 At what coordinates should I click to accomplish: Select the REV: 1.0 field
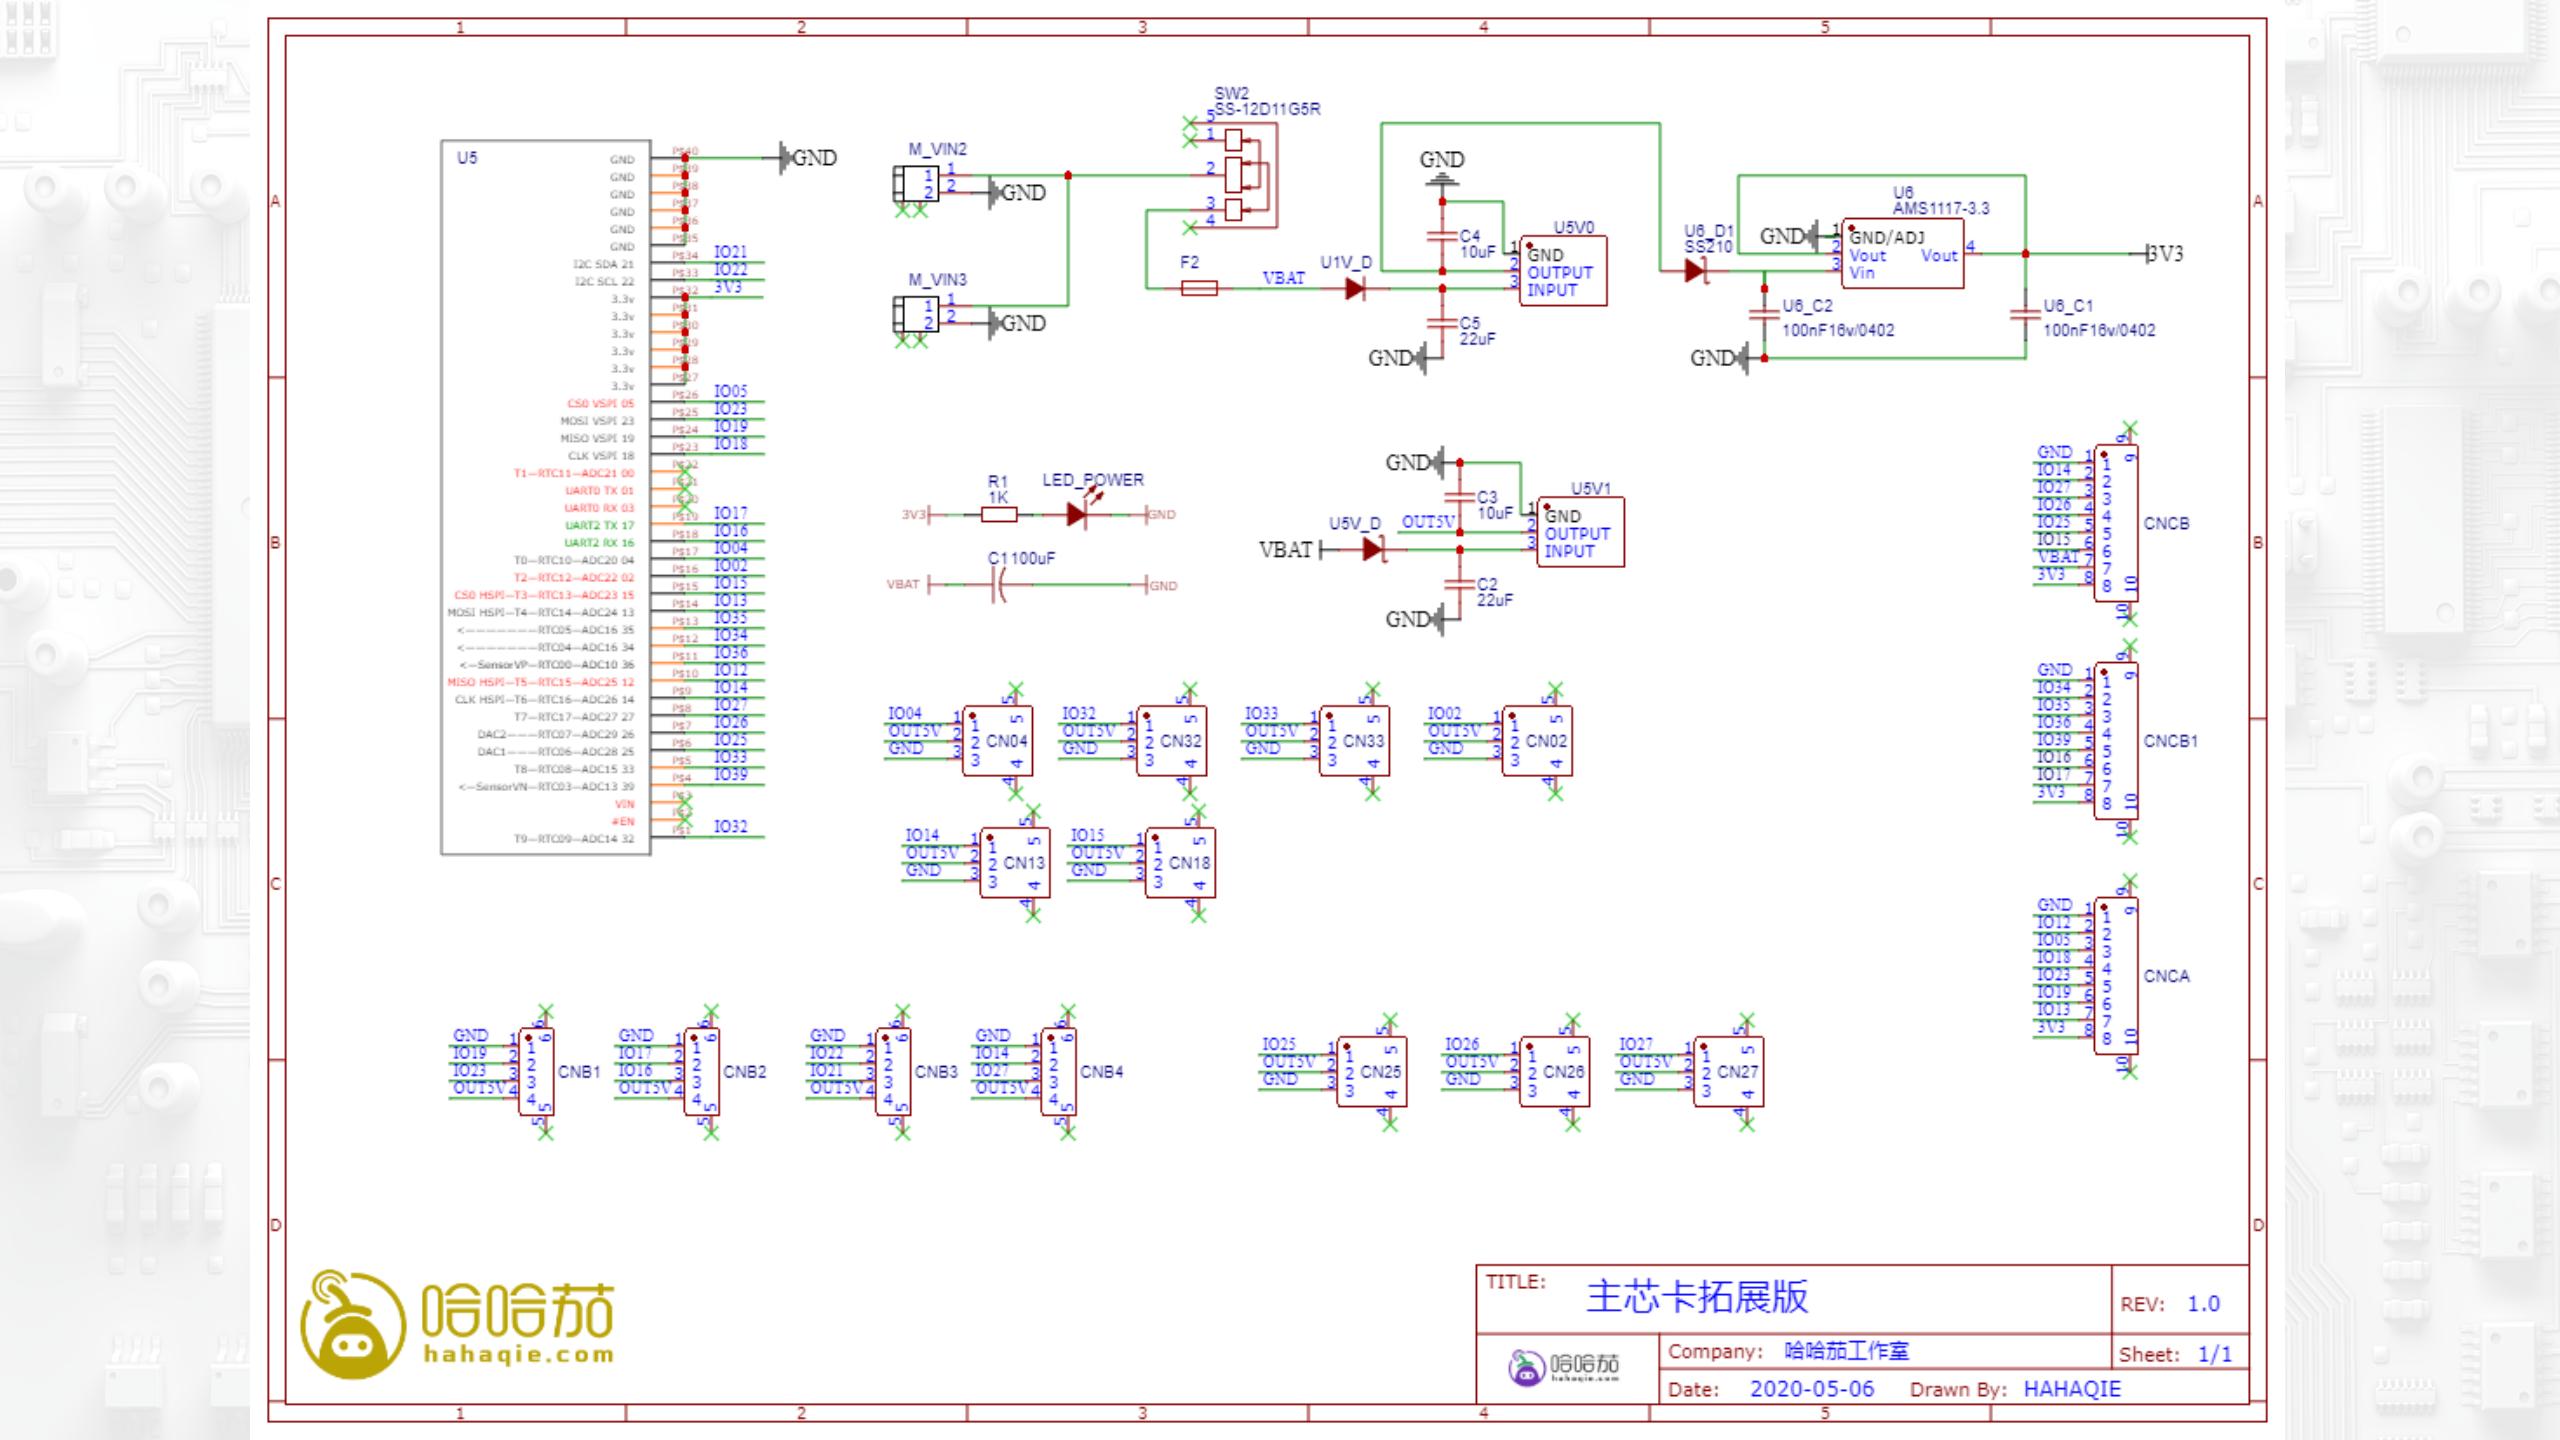tap(2170, 1304)
